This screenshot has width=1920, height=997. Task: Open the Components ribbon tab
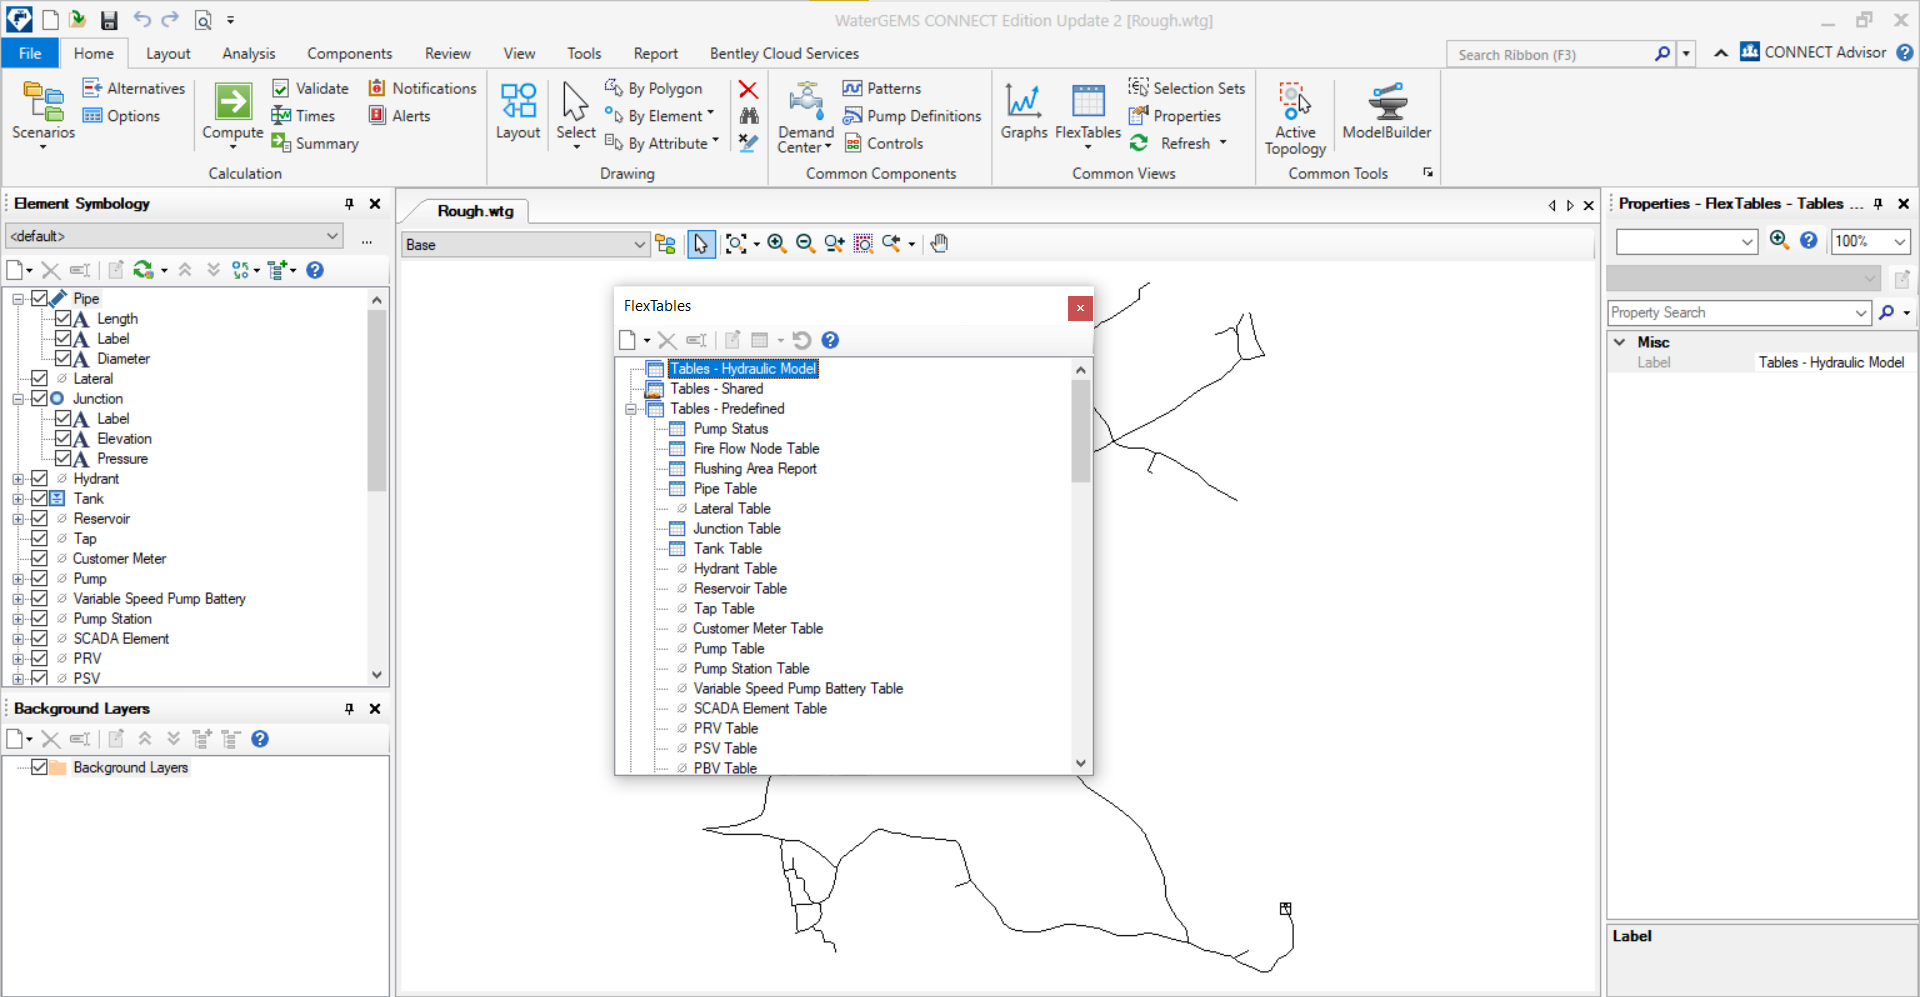tap(349, 54)
